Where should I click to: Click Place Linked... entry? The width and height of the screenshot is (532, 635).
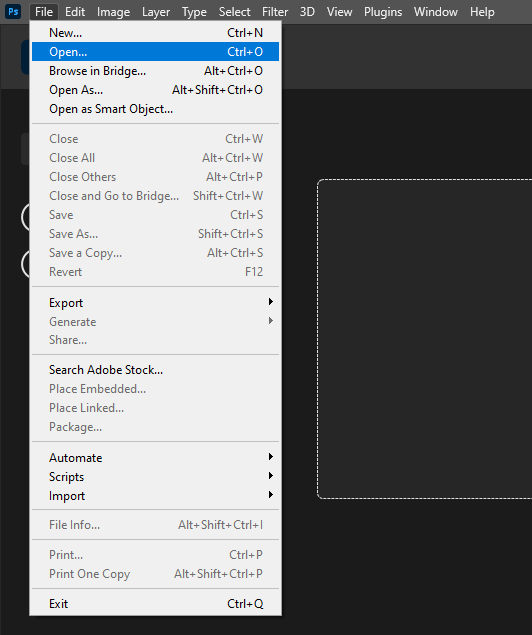155,408
